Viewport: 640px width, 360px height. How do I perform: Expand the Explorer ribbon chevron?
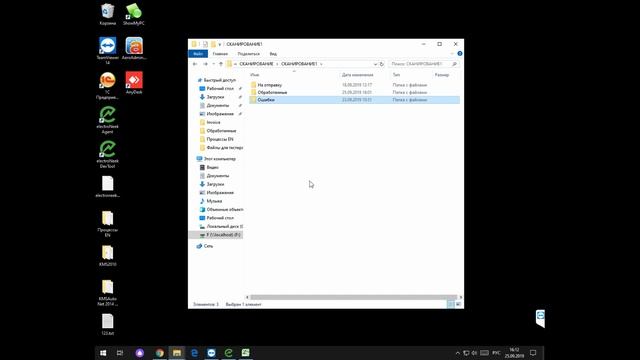tap(452, 53)
